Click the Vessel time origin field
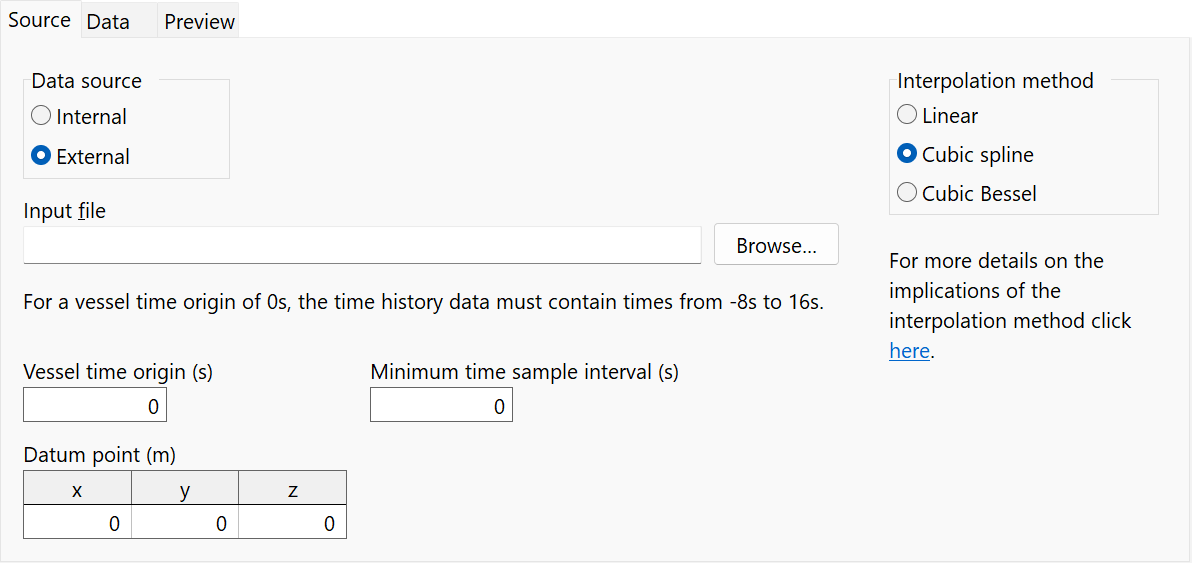Image resolution: width=1192 pixels, height=563 pixels. tap(95, 406)
